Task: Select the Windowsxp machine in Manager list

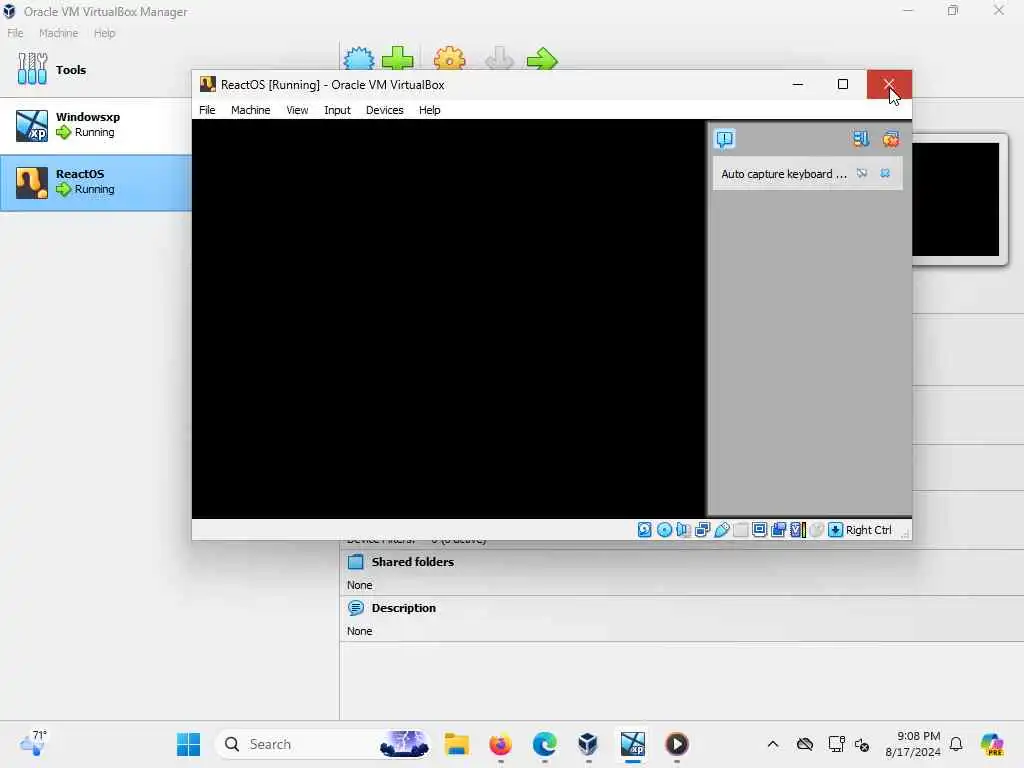Action: 96,125
